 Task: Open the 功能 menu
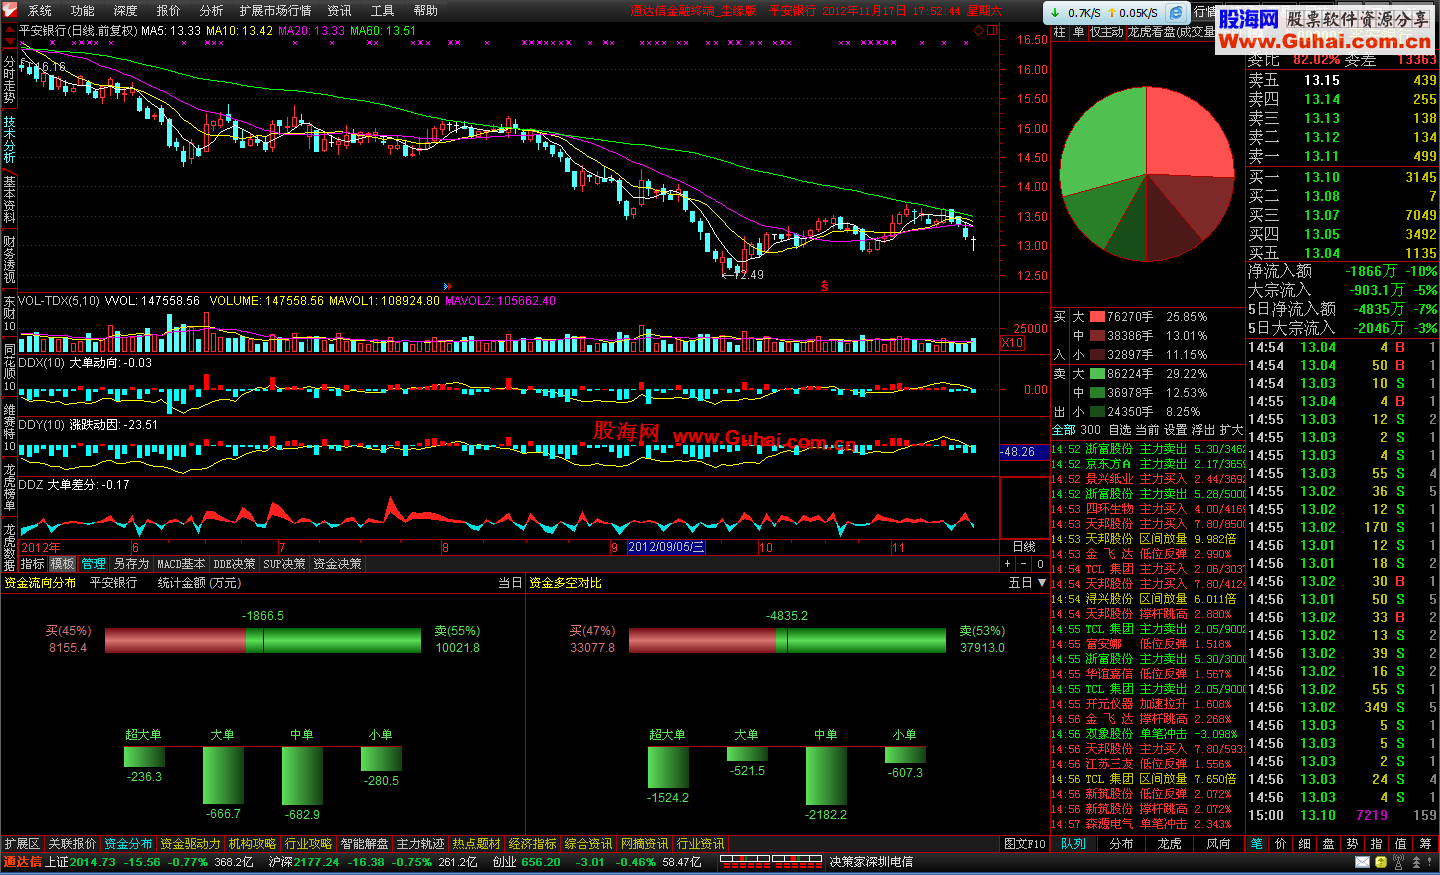(x=83, y=11)
